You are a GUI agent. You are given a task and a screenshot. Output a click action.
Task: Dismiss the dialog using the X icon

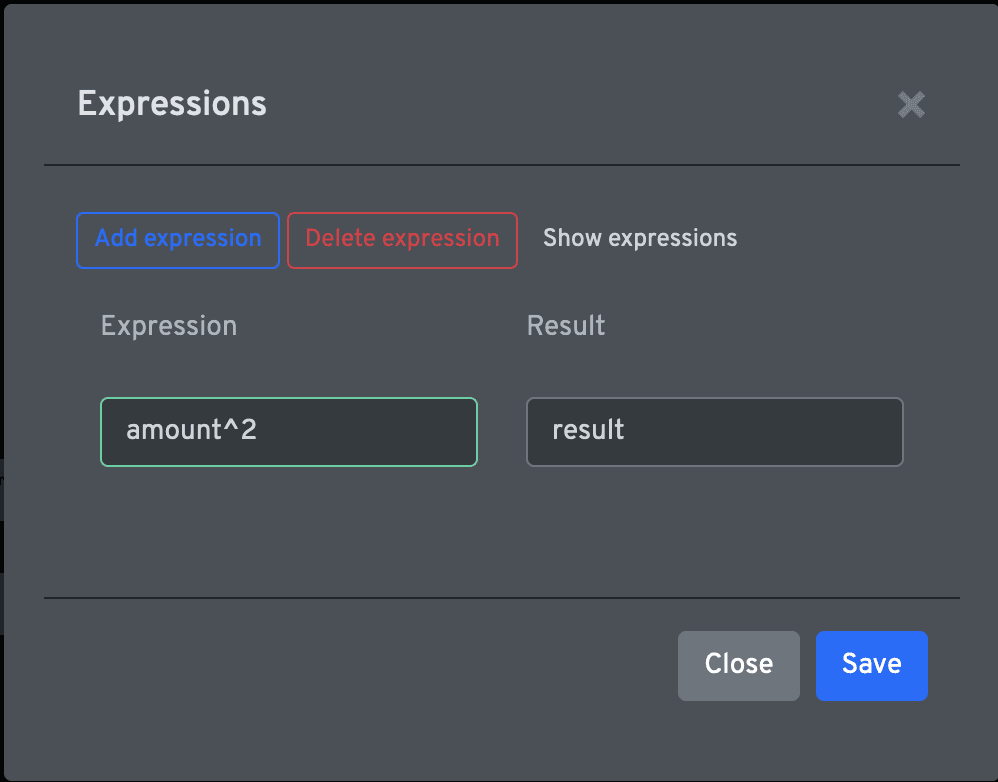coord(911,104)
